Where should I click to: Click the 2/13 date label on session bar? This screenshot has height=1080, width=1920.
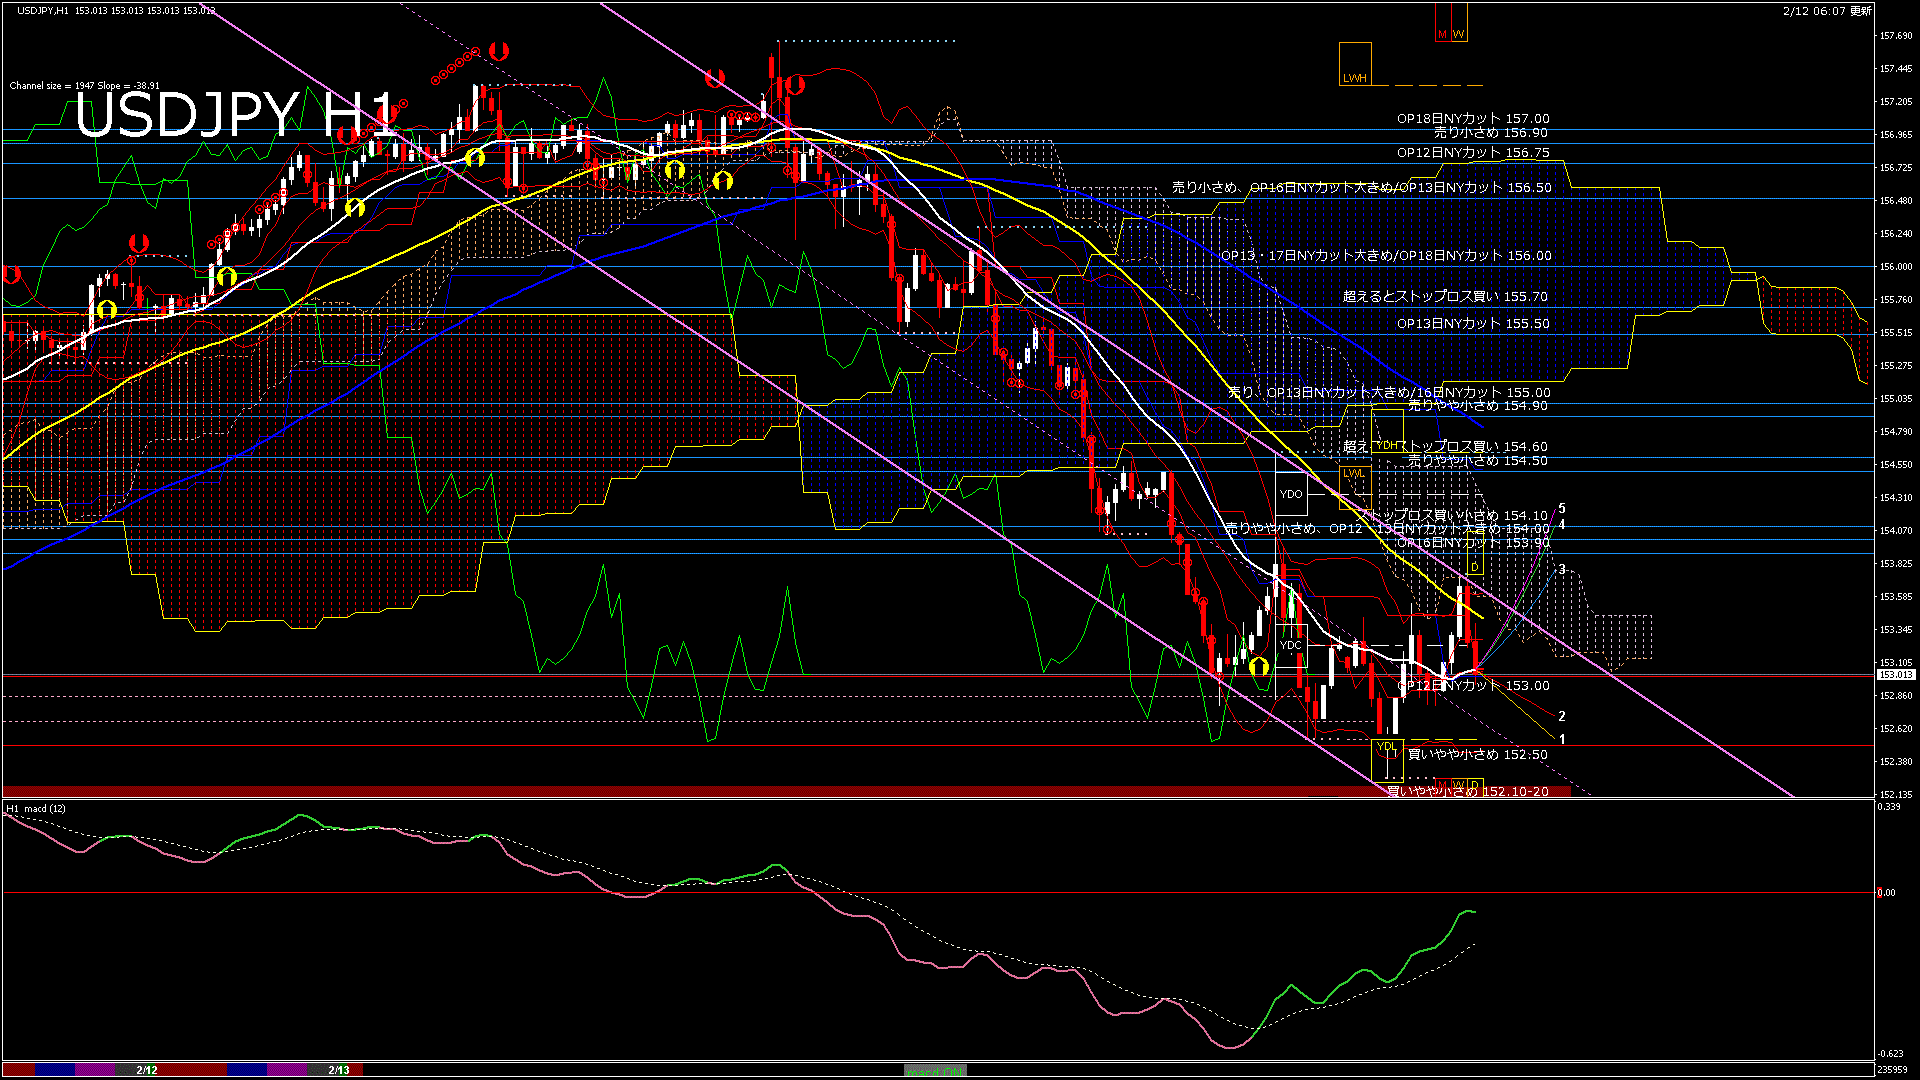339,1070
